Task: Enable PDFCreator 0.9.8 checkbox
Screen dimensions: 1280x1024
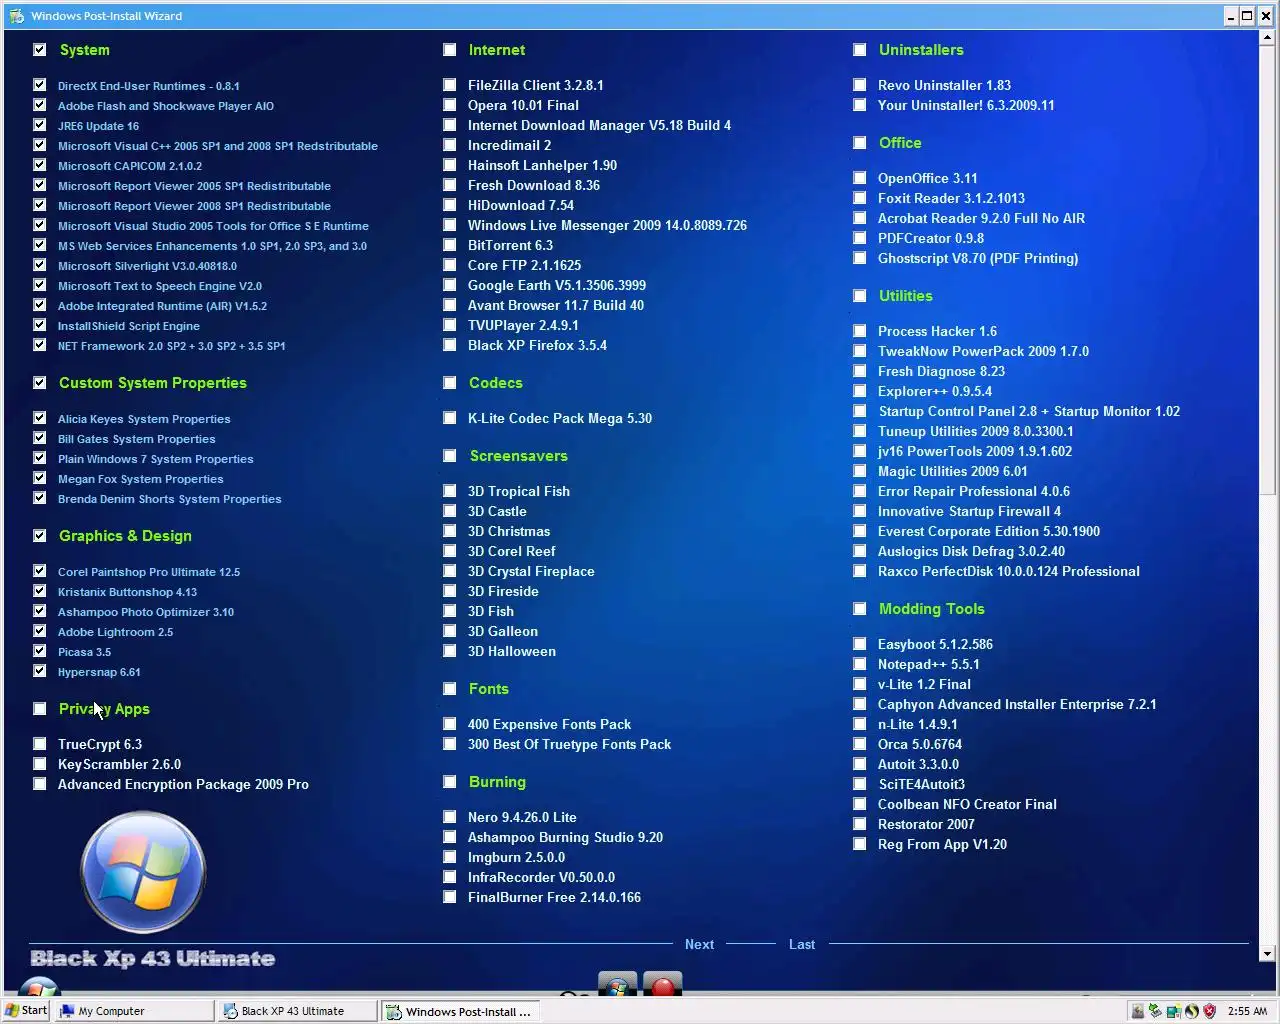Action: [859, 238]
